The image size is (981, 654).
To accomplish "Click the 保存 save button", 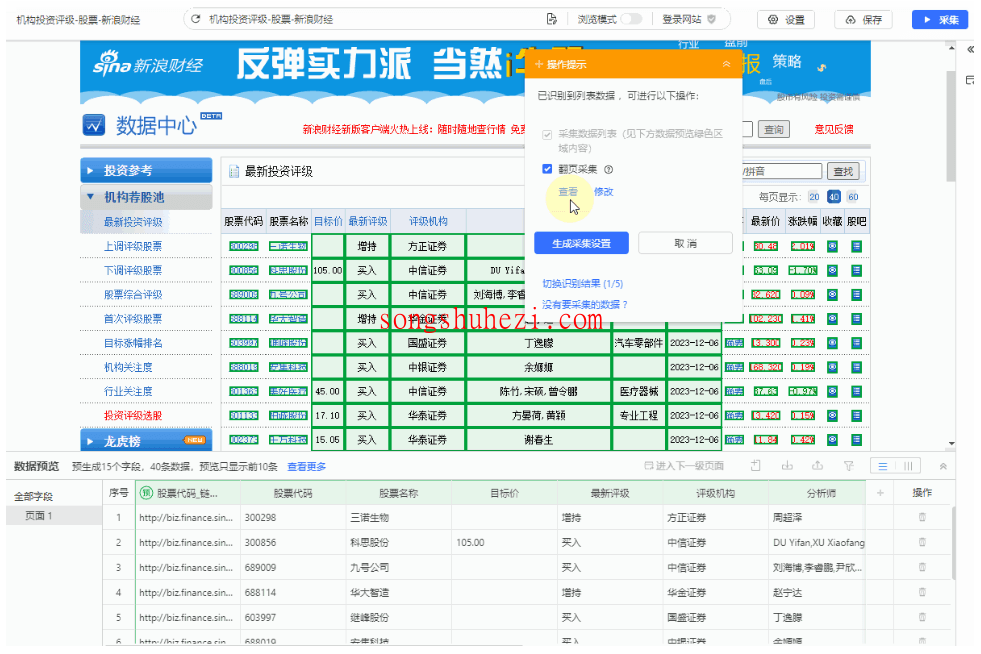I will [864, 19].
